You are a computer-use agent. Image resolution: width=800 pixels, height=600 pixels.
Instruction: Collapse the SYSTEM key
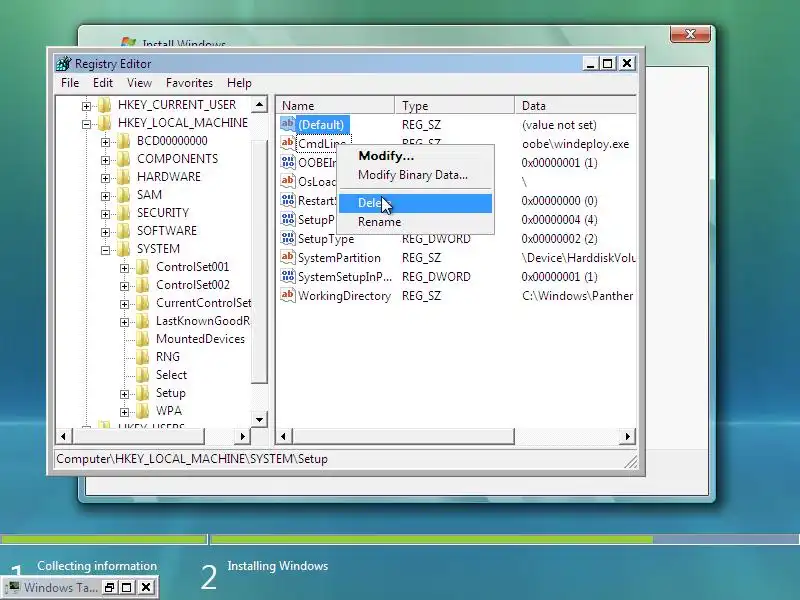[105, 250]
